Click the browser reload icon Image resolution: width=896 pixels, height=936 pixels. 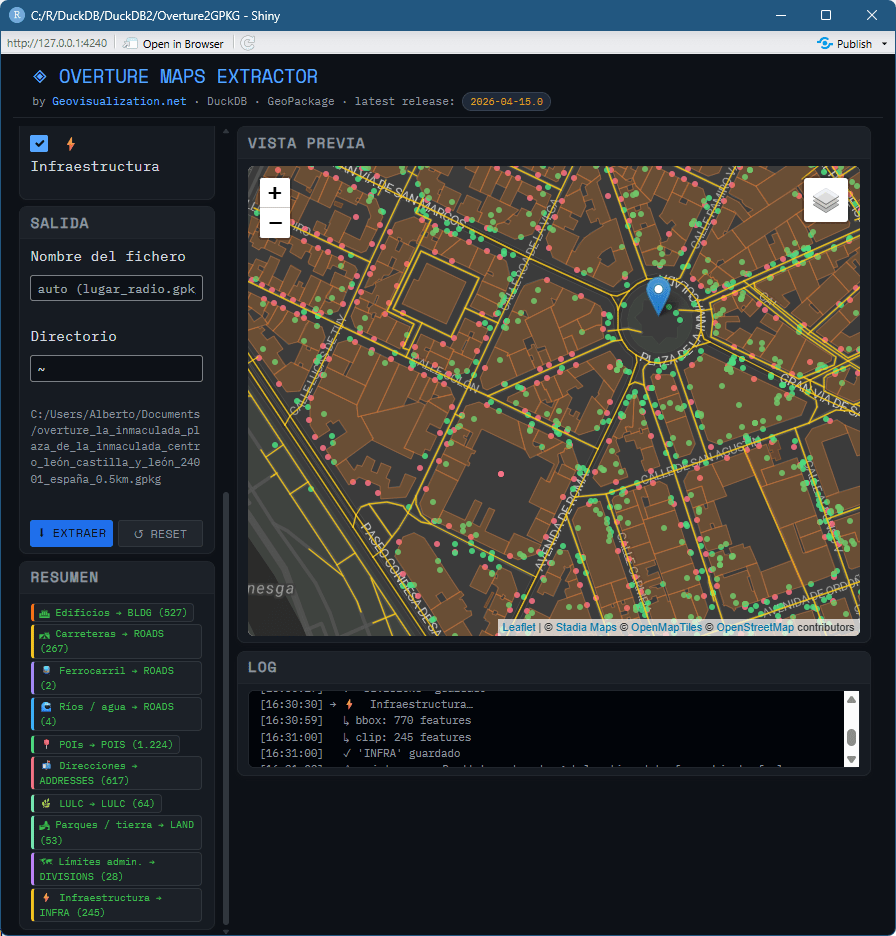(x=247, y=43)
